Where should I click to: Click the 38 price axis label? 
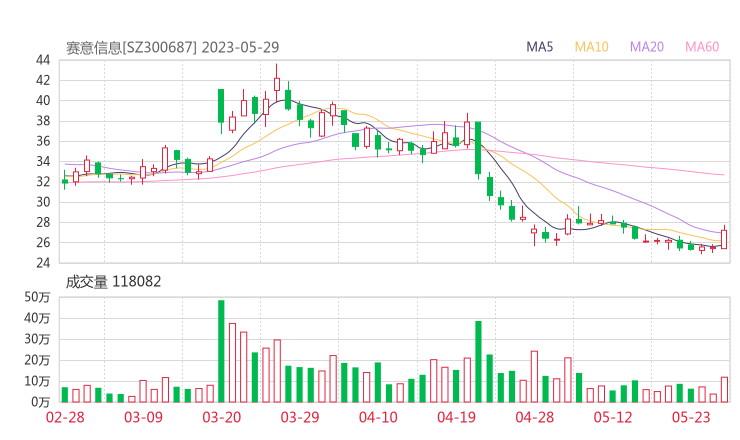43,121
